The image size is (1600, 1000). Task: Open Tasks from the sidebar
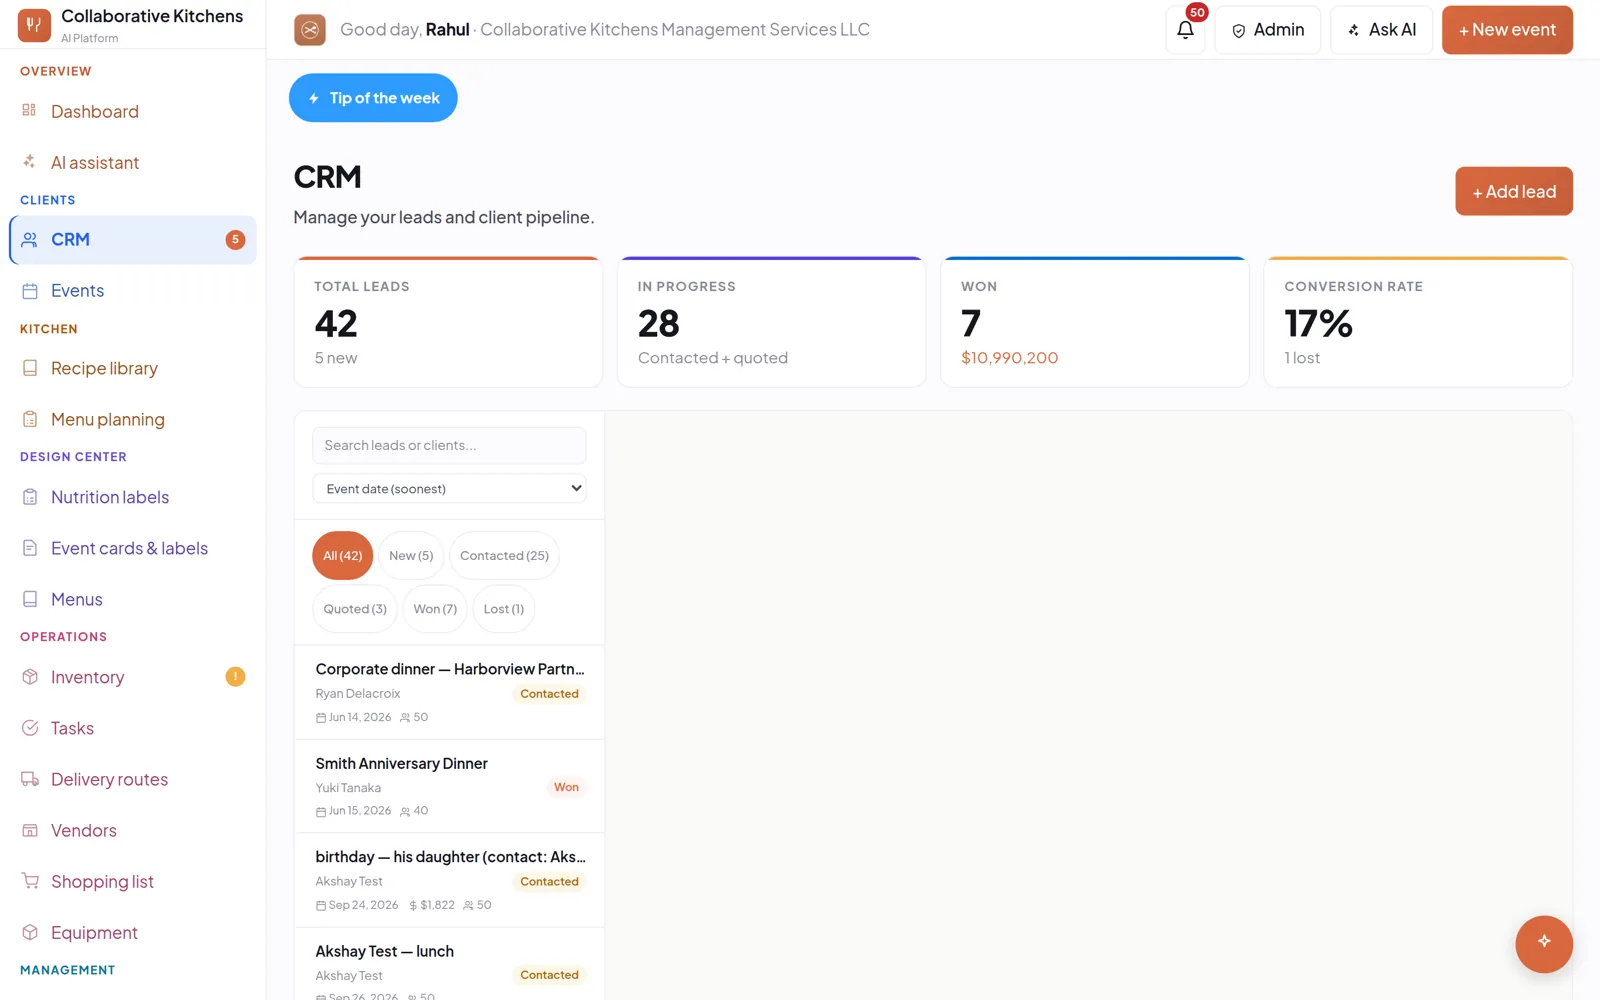(x=132, y=728)
